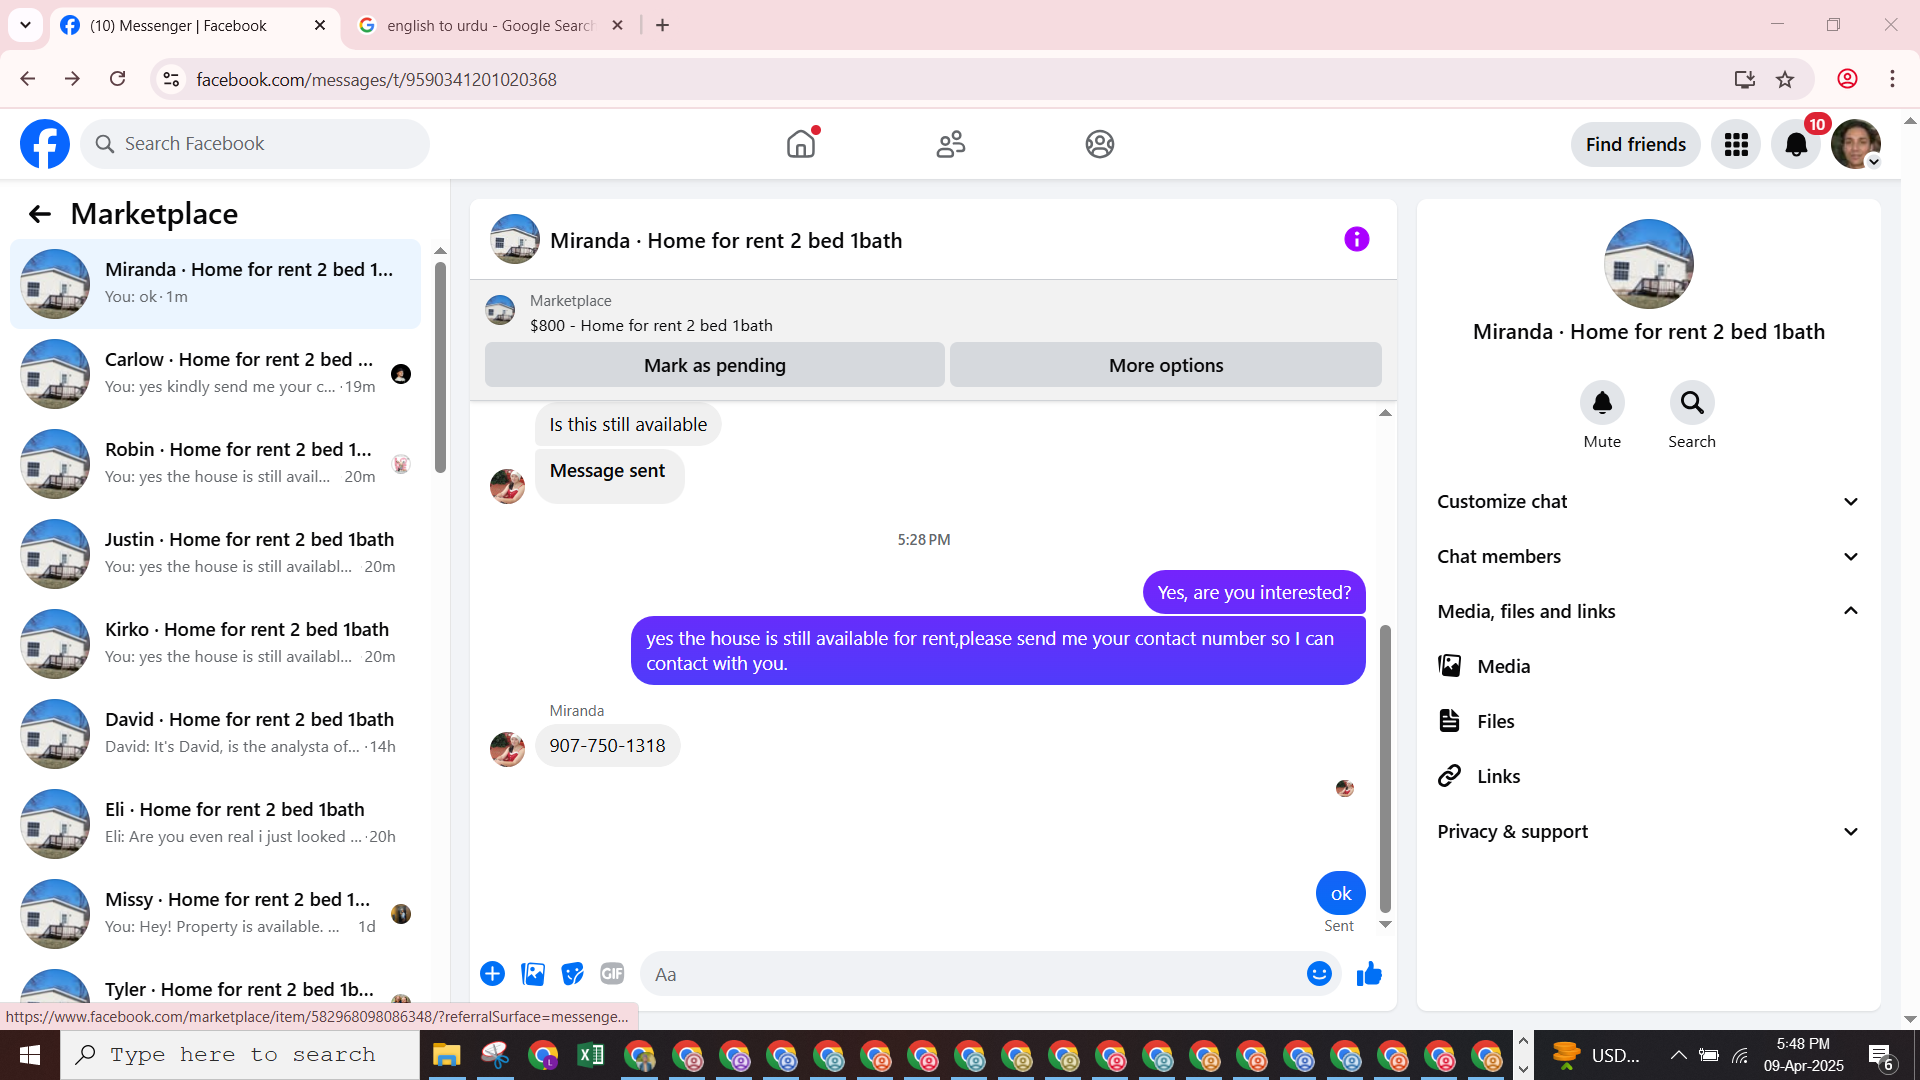Open the Notifications bell with 10 badge
Image resolution: width=1920 pixels, height=1080 pixels.
pos(1796,145)
